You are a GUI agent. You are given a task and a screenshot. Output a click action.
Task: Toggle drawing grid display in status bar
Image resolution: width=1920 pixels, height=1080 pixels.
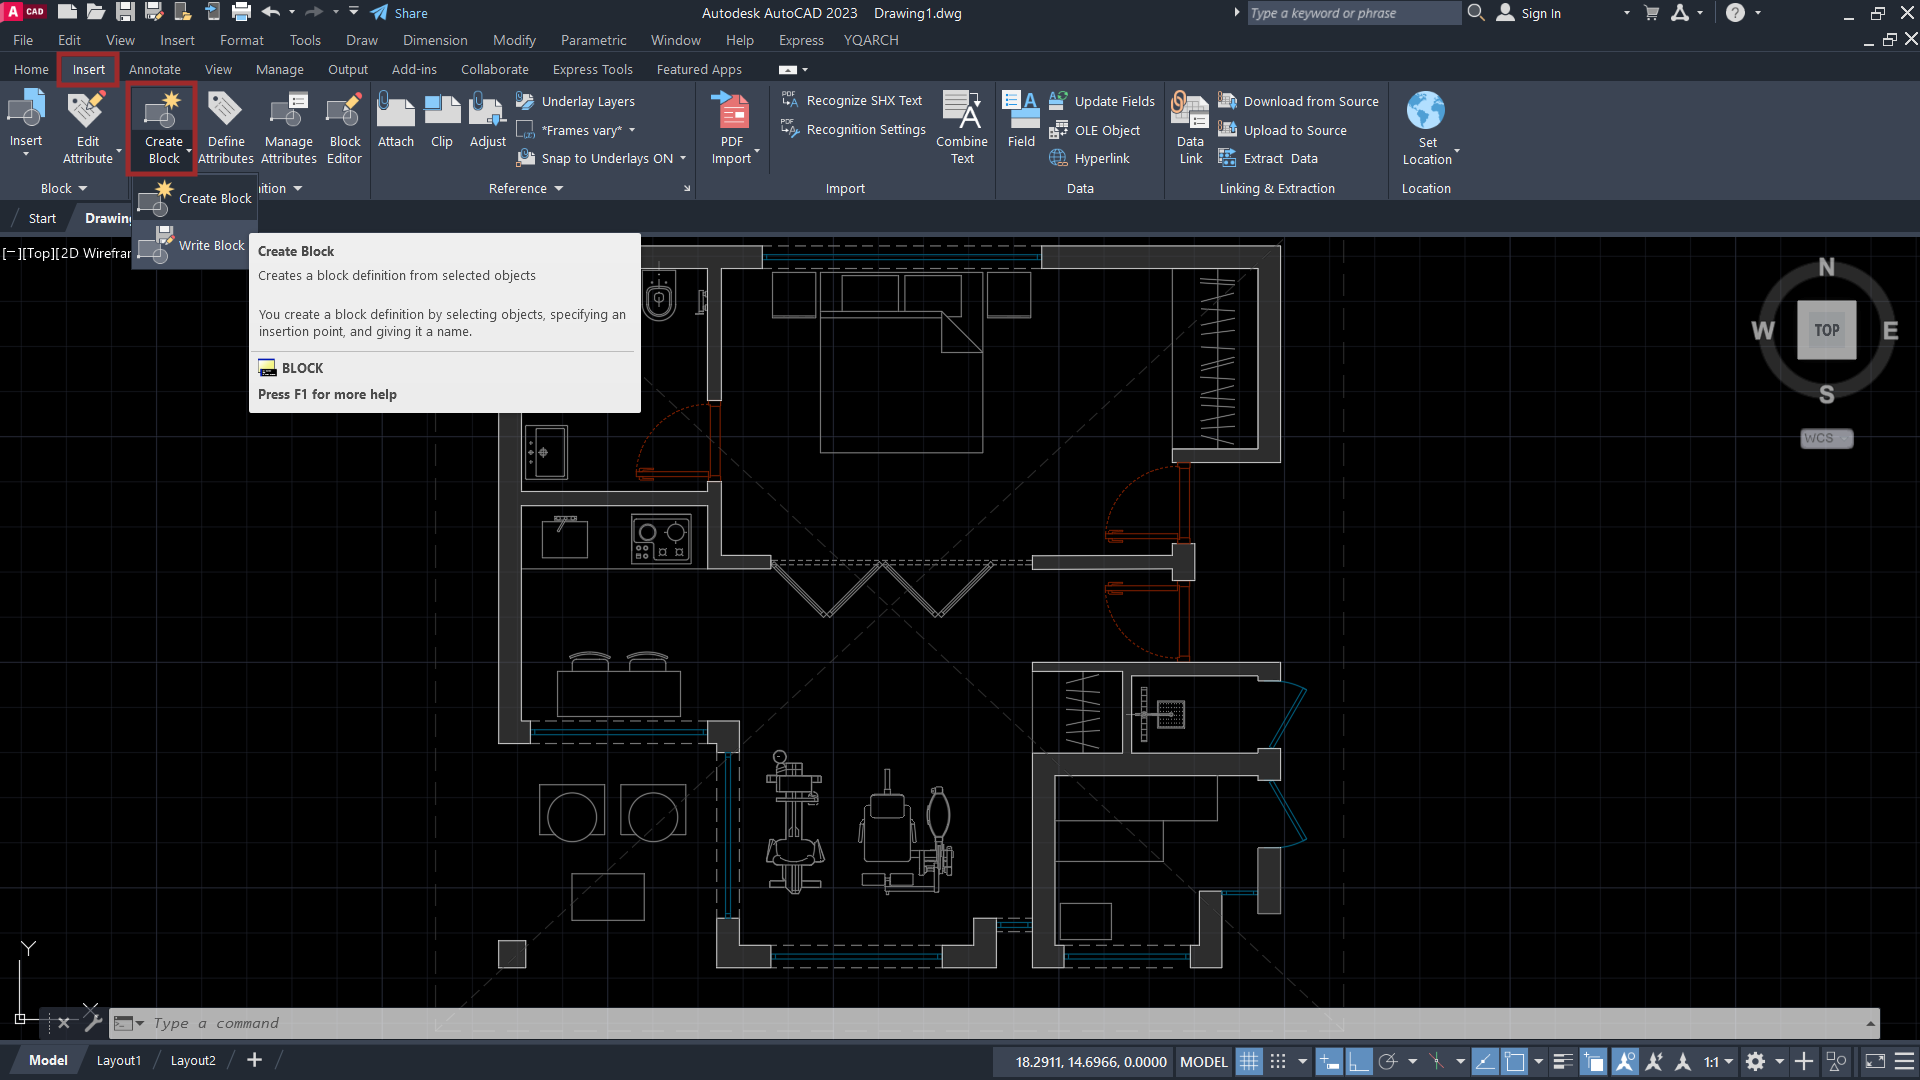[1249, 1062]
